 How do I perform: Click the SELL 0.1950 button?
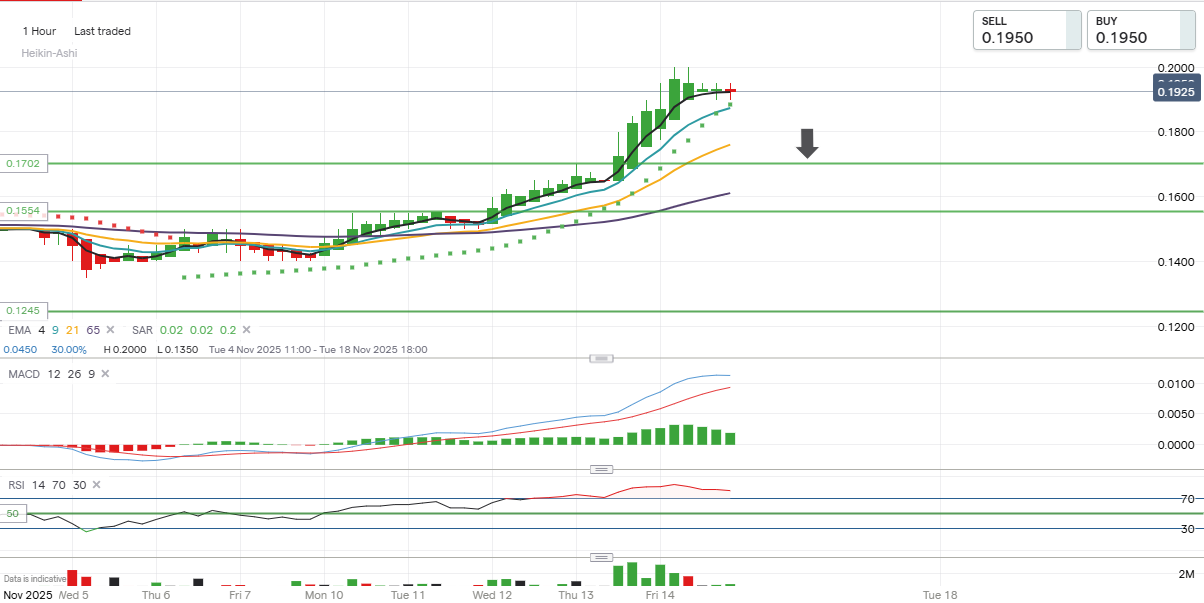(1027, 30)
